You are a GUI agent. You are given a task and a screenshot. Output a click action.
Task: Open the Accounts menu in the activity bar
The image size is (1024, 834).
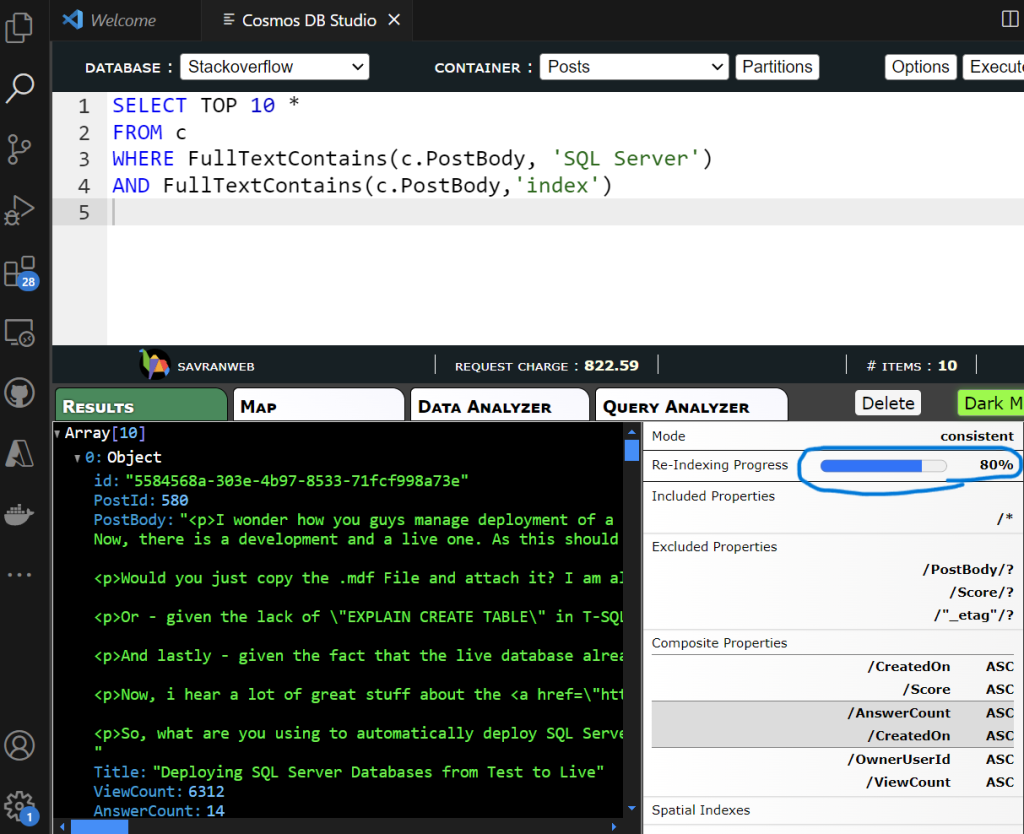tap(20, 745)
